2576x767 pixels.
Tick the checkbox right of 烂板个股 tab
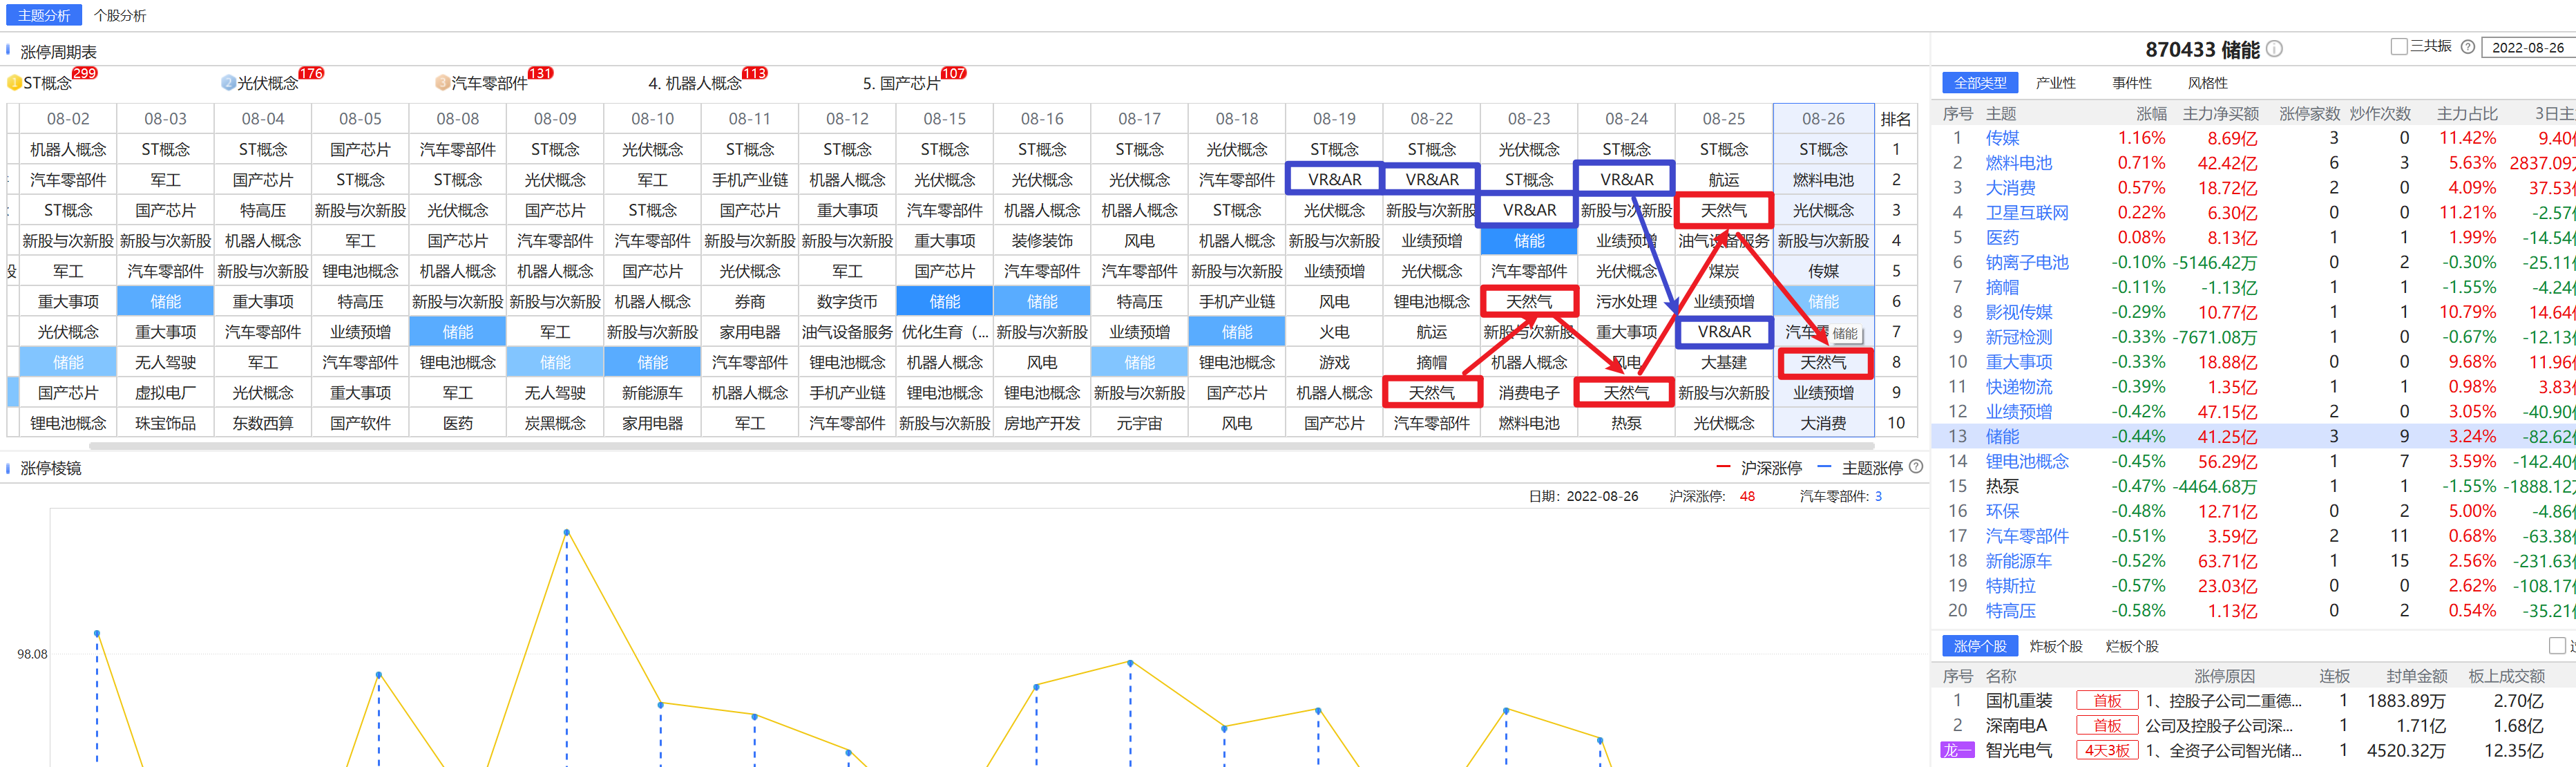(x=2557, y=646)
